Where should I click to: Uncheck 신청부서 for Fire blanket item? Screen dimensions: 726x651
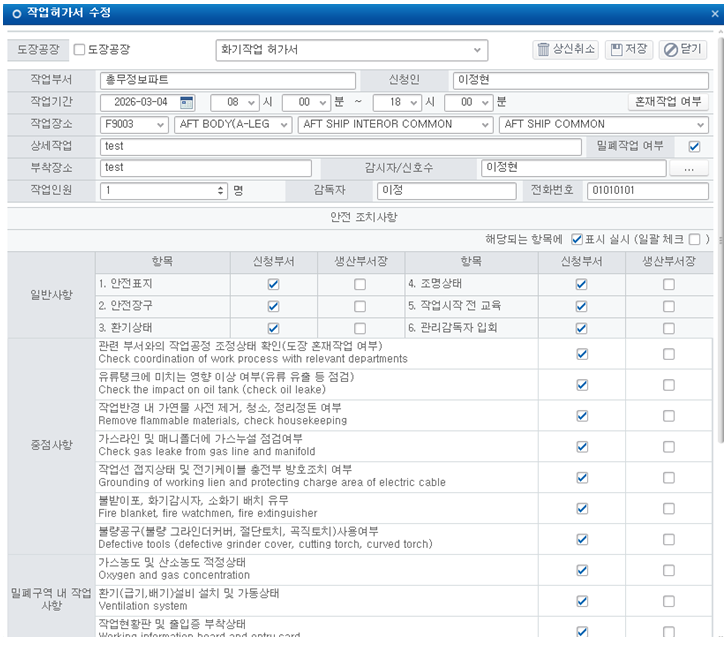[582, 508]
